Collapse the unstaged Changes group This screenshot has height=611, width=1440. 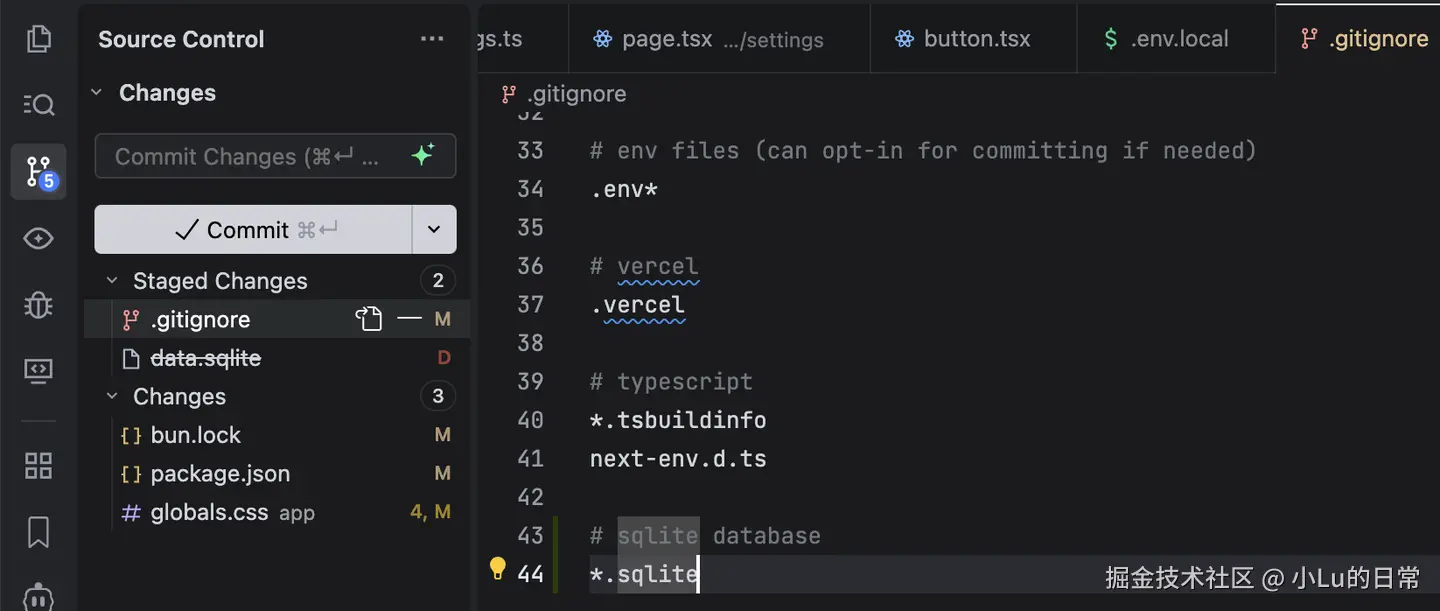click(x=112, y=397)
